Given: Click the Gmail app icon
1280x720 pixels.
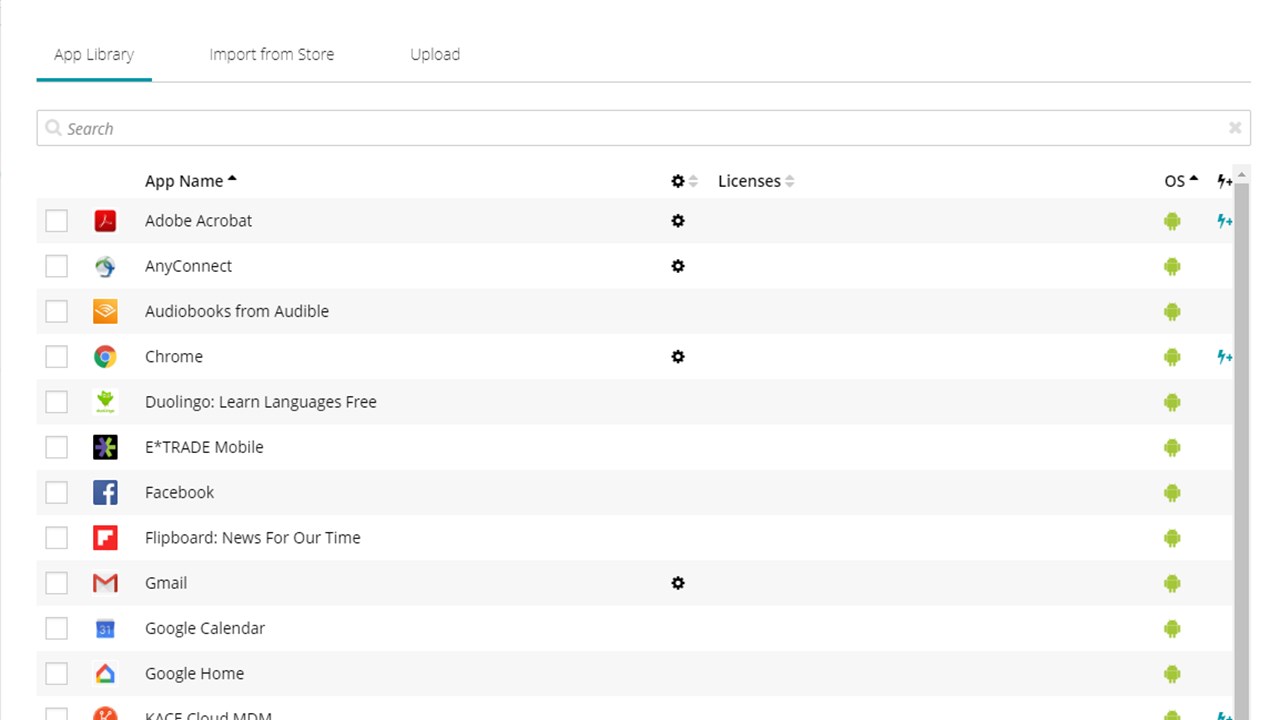Looking at the screenshot, I should click(x=105, y=583).
